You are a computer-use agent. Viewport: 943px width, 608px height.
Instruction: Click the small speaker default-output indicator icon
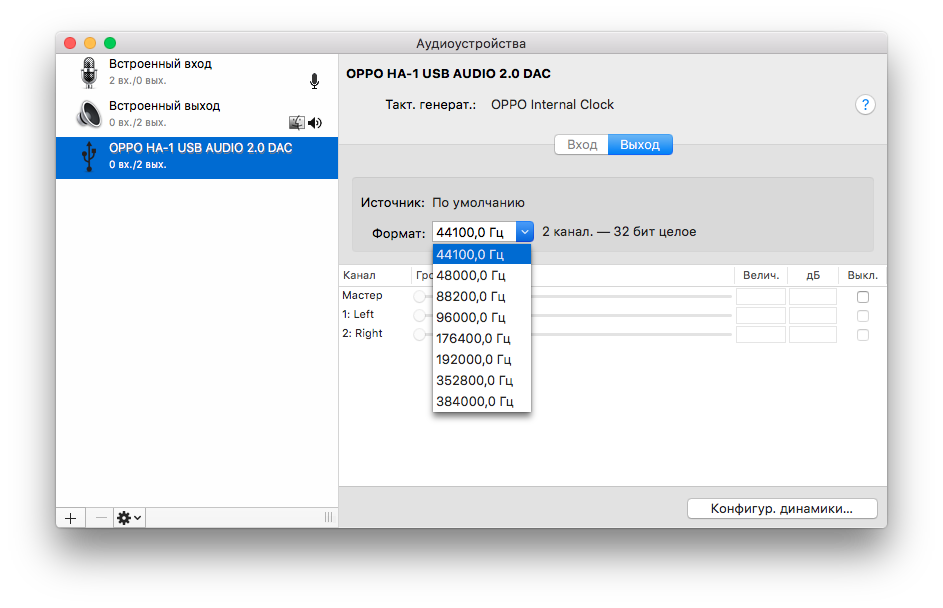pos(315,123)
